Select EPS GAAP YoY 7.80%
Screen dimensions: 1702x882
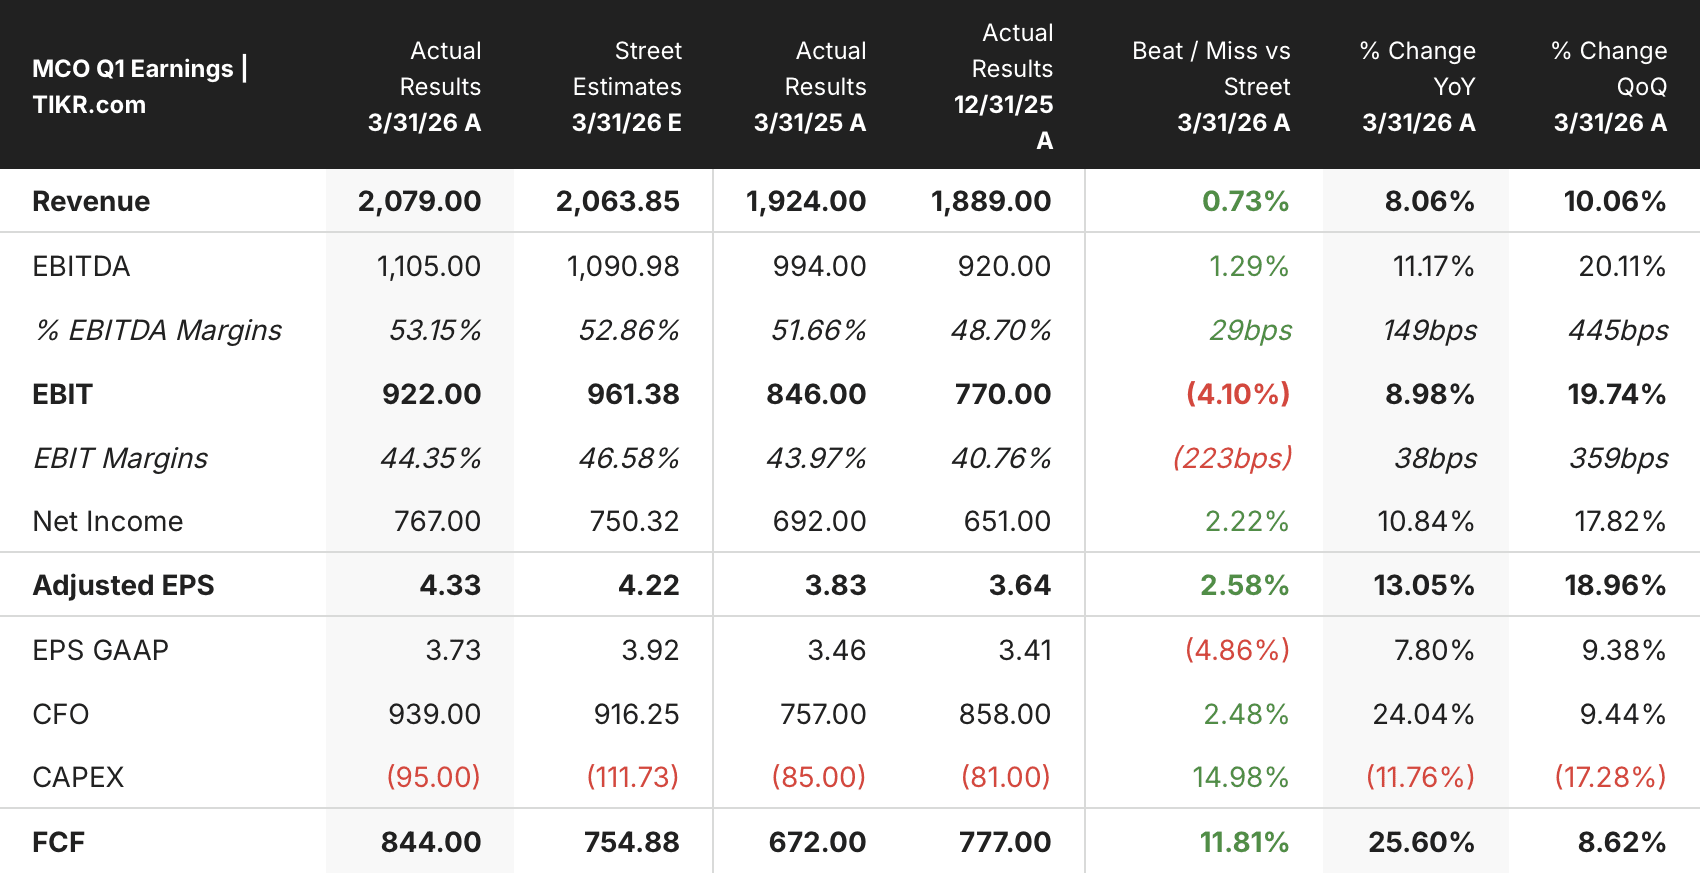[1434, 650]
